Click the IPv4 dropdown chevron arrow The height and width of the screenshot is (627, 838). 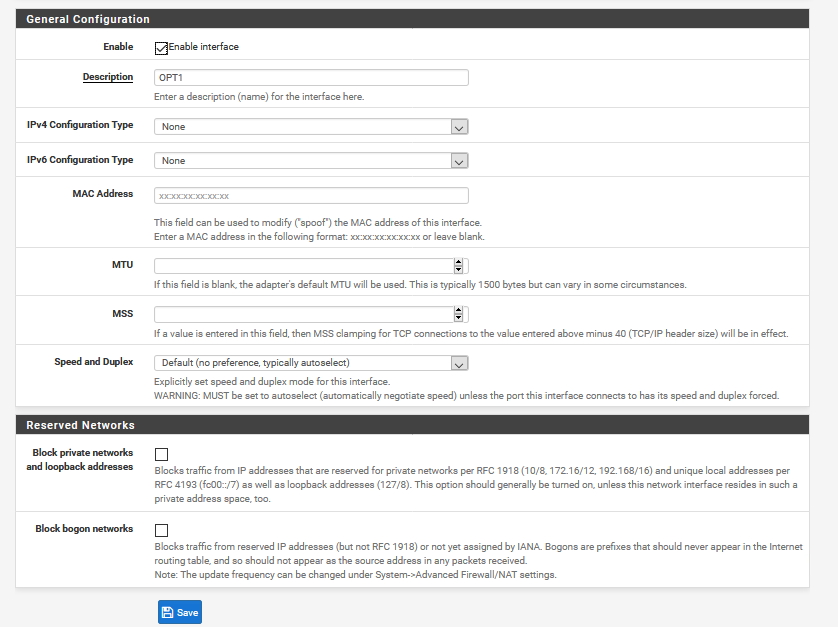[x=459, y=127]
